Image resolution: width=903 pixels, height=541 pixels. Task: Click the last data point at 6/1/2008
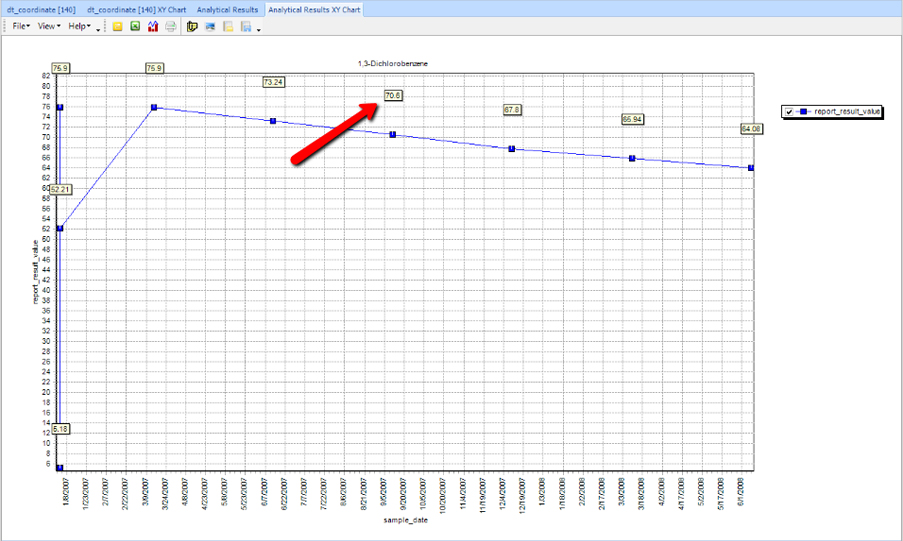click(751, 168)
